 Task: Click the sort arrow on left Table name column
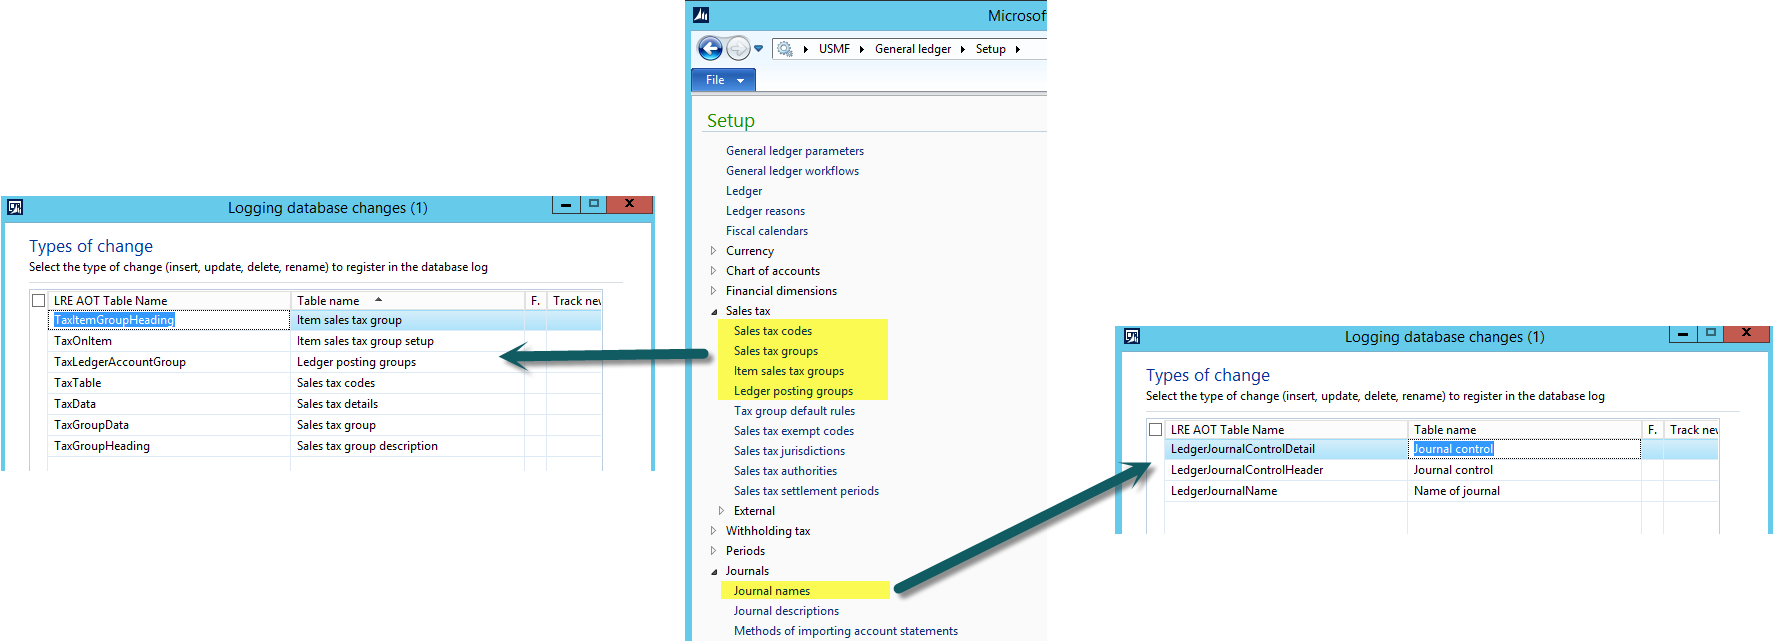[x=379, y=300]
